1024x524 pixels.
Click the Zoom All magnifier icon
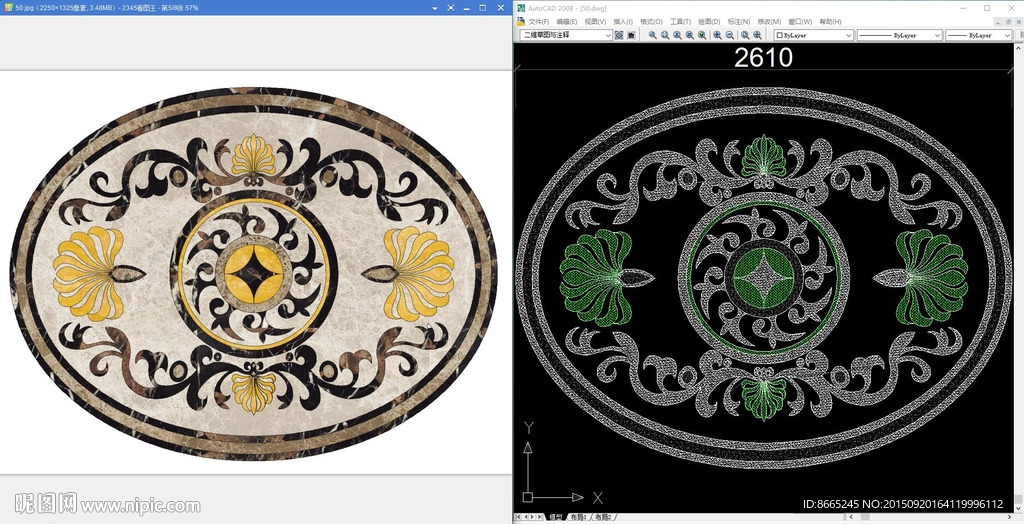[744, 35]
